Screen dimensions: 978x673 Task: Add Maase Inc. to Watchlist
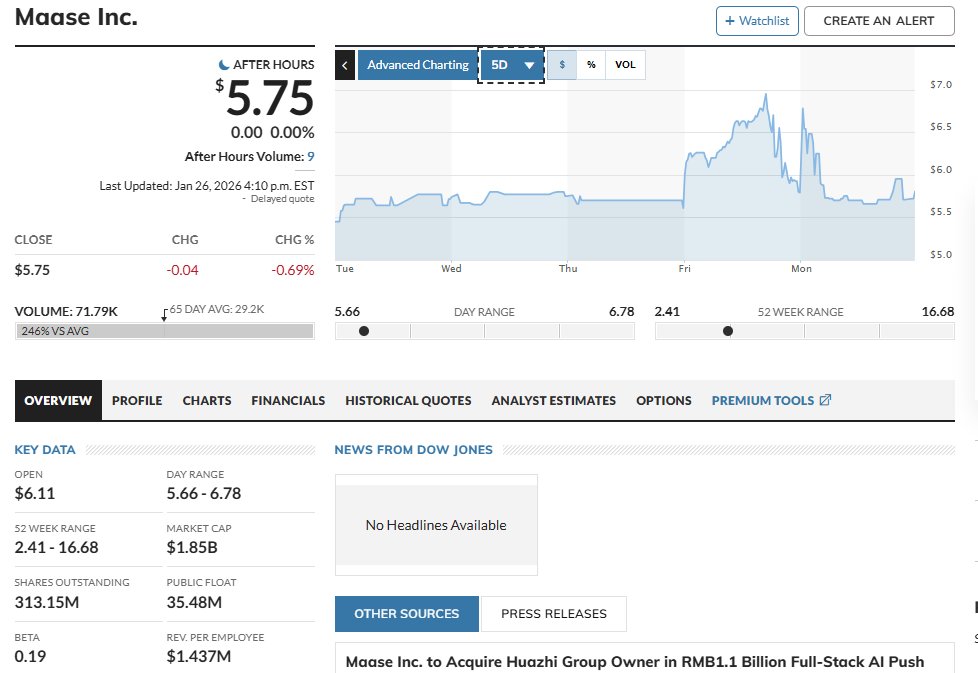(x=757, y=21)
